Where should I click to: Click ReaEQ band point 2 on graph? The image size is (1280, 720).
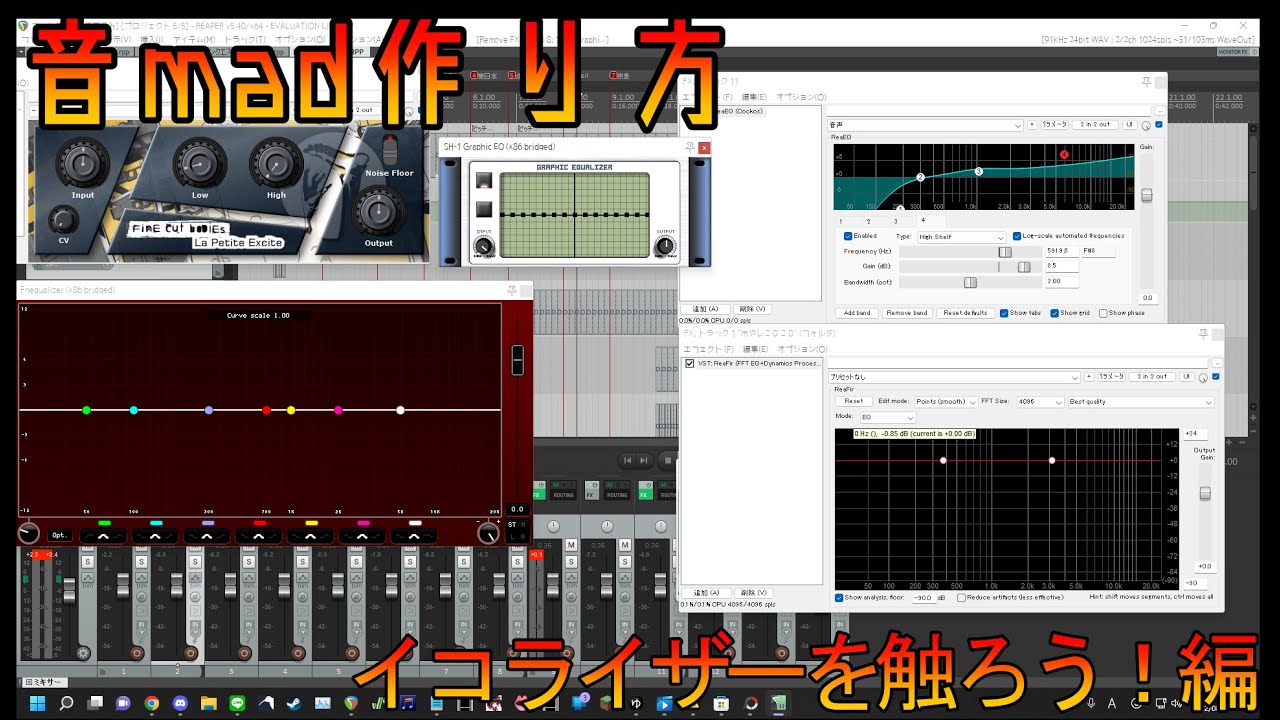[x=920, y=177]
